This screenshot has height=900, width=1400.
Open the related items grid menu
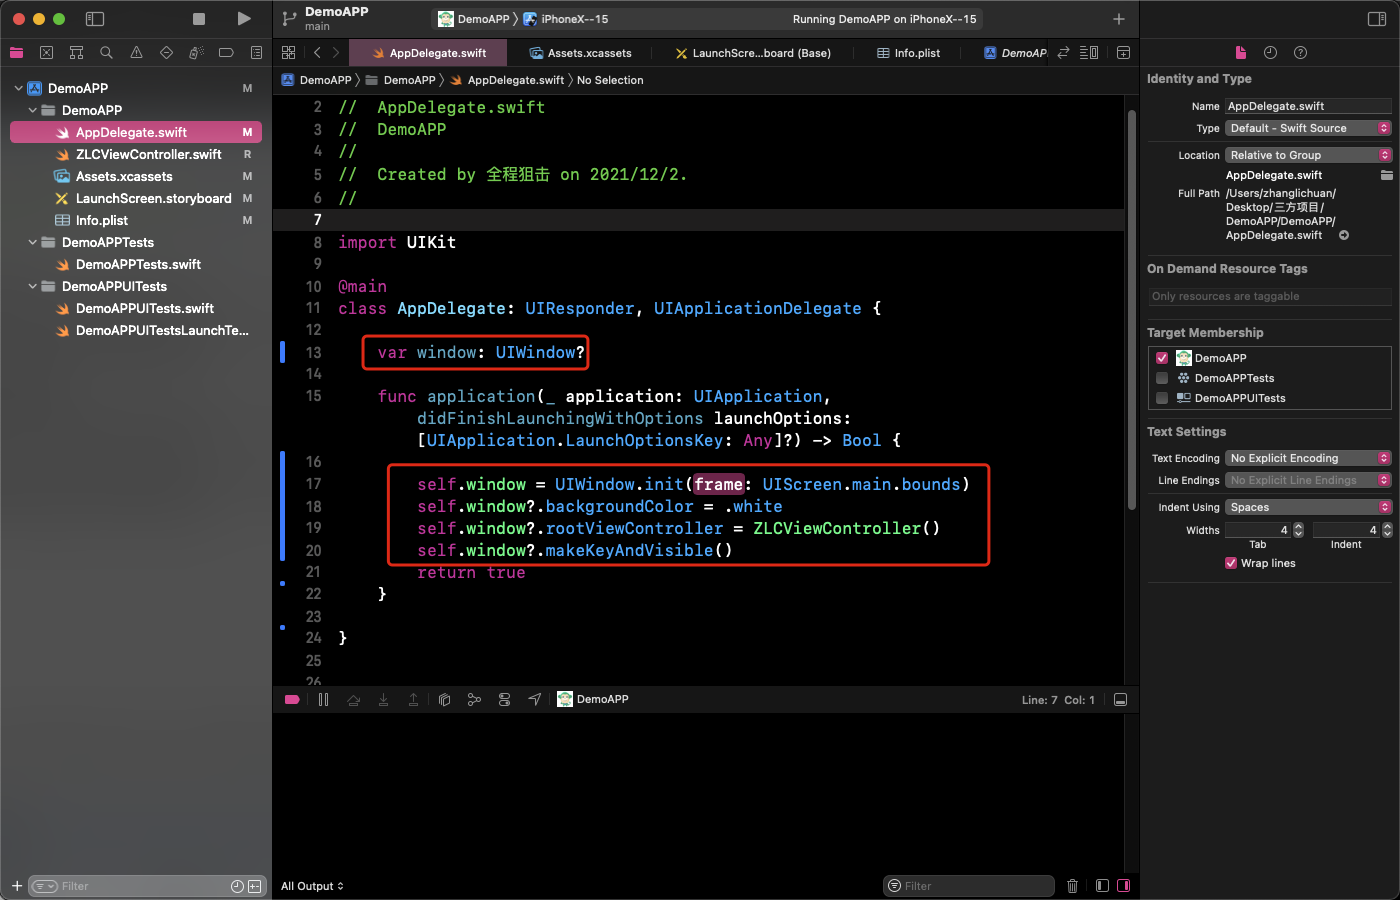click(288, 52)
